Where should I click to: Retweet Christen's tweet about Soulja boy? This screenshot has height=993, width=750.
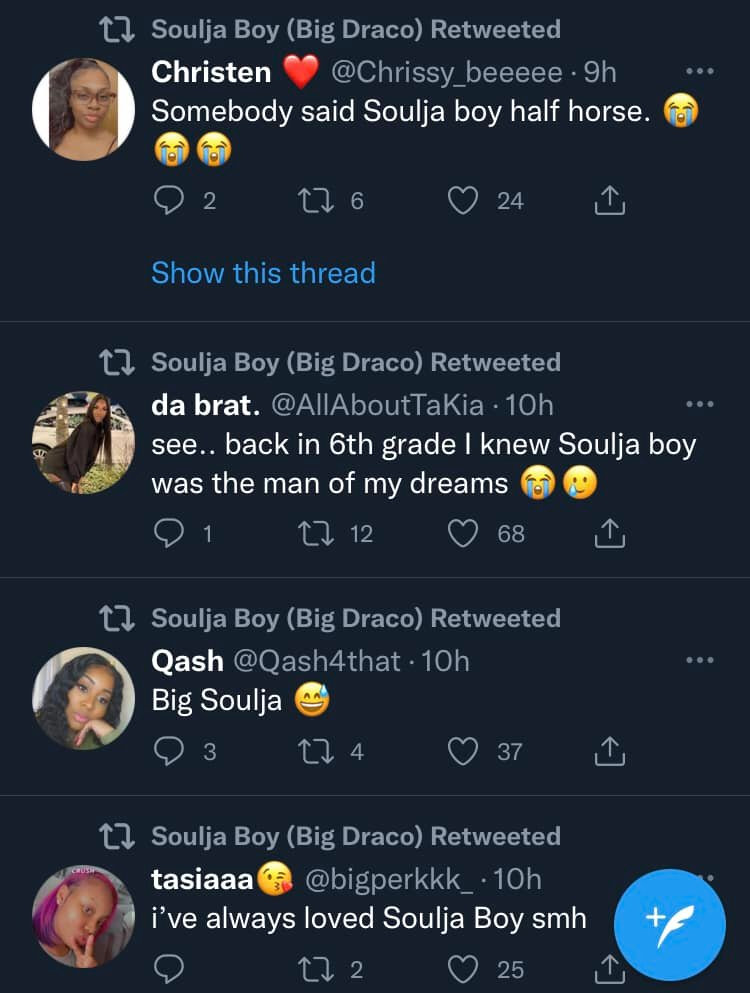click(313, 201)
